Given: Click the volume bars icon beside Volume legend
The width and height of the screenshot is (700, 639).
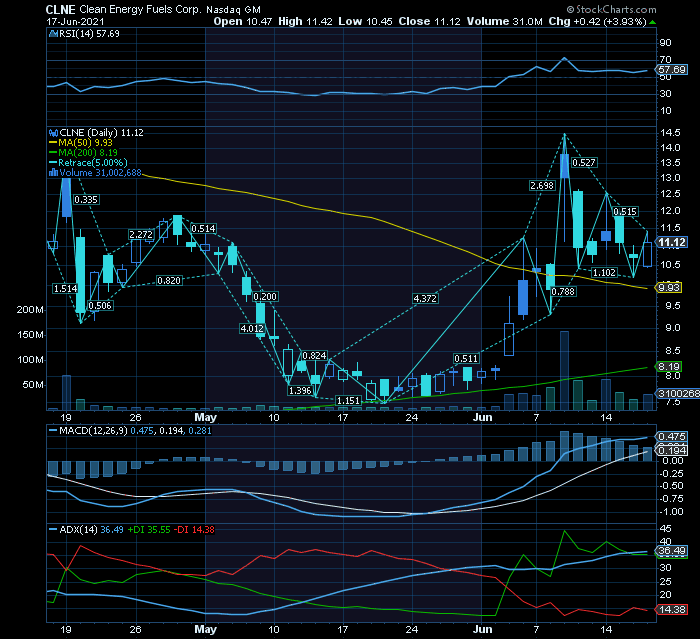Looking at the screenshot, I should 54,172.
